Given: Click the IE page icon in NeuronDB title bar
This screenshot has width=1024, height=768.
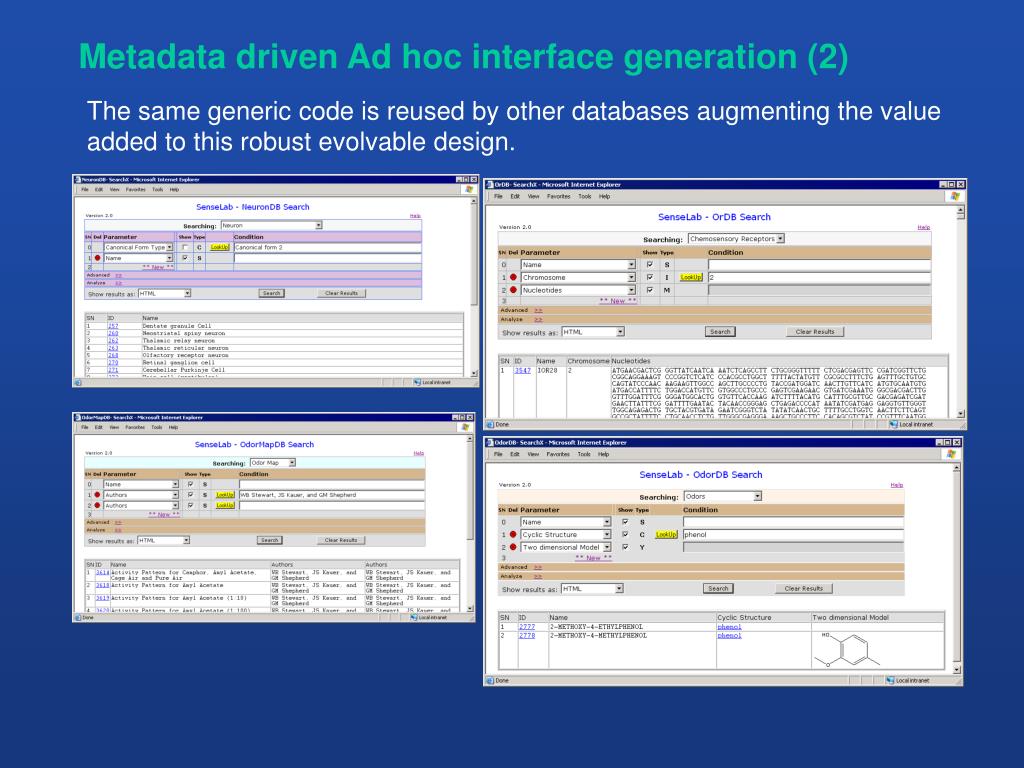Looking at the screenshot, I should (77, 179).
